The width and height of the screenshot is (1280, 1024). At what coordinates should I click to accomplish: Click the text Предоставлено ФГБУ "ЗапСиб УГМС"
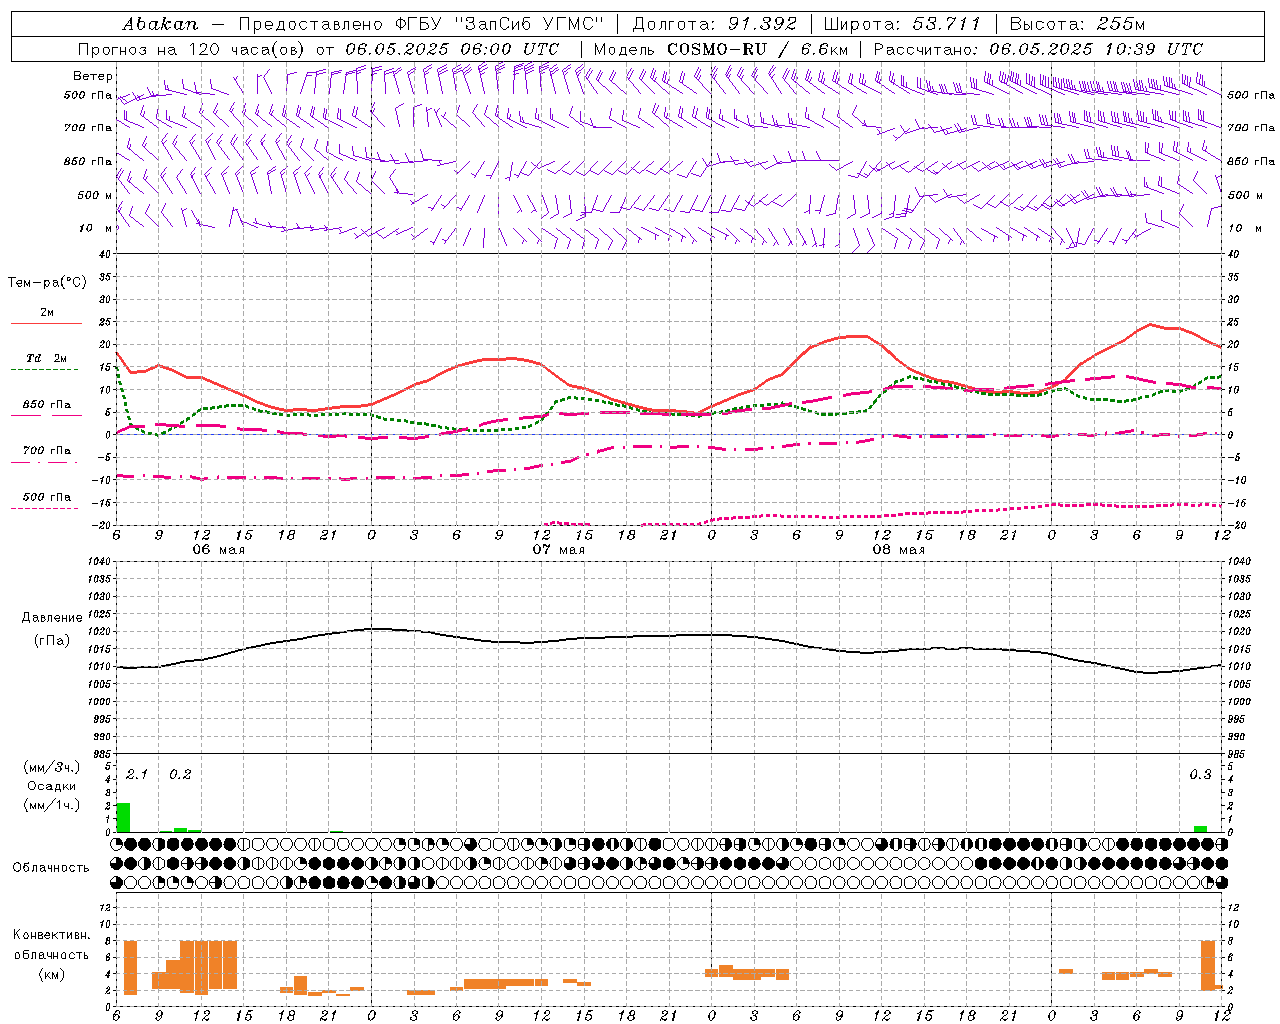[420, 23]
